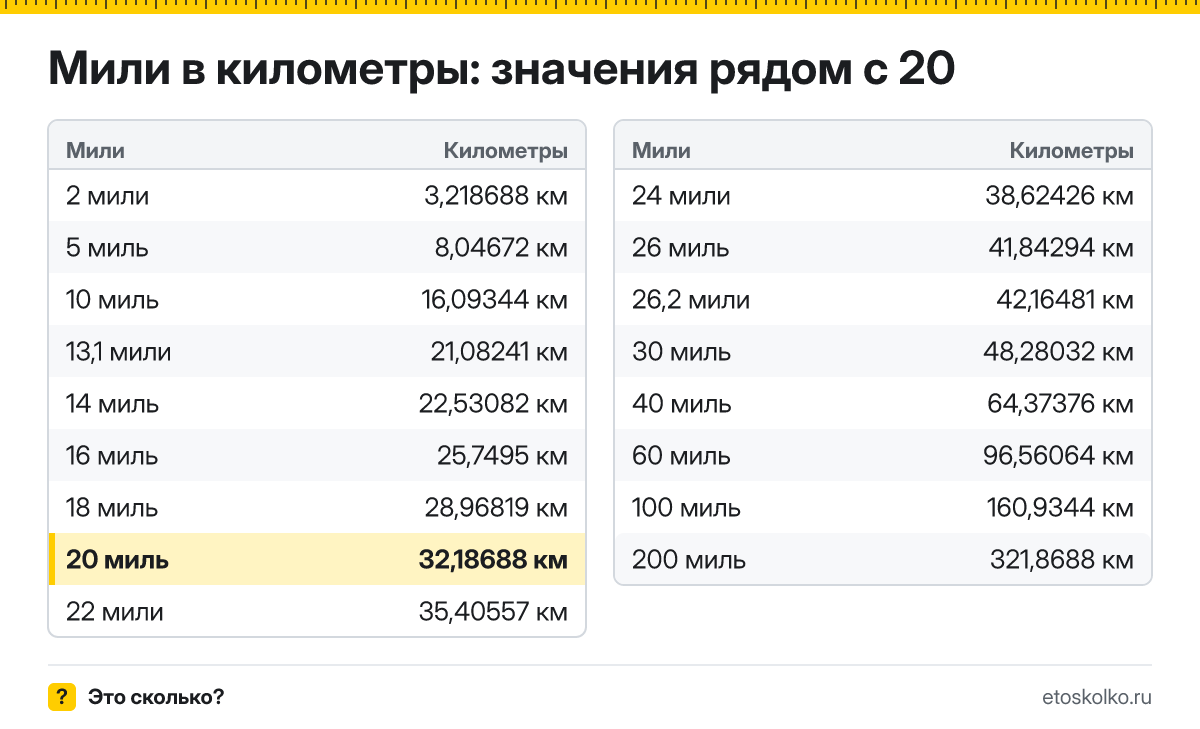Select the '5 миль' cell
Image resolution: width=1200 pixels, height=729 pixels.
point(107,248)
